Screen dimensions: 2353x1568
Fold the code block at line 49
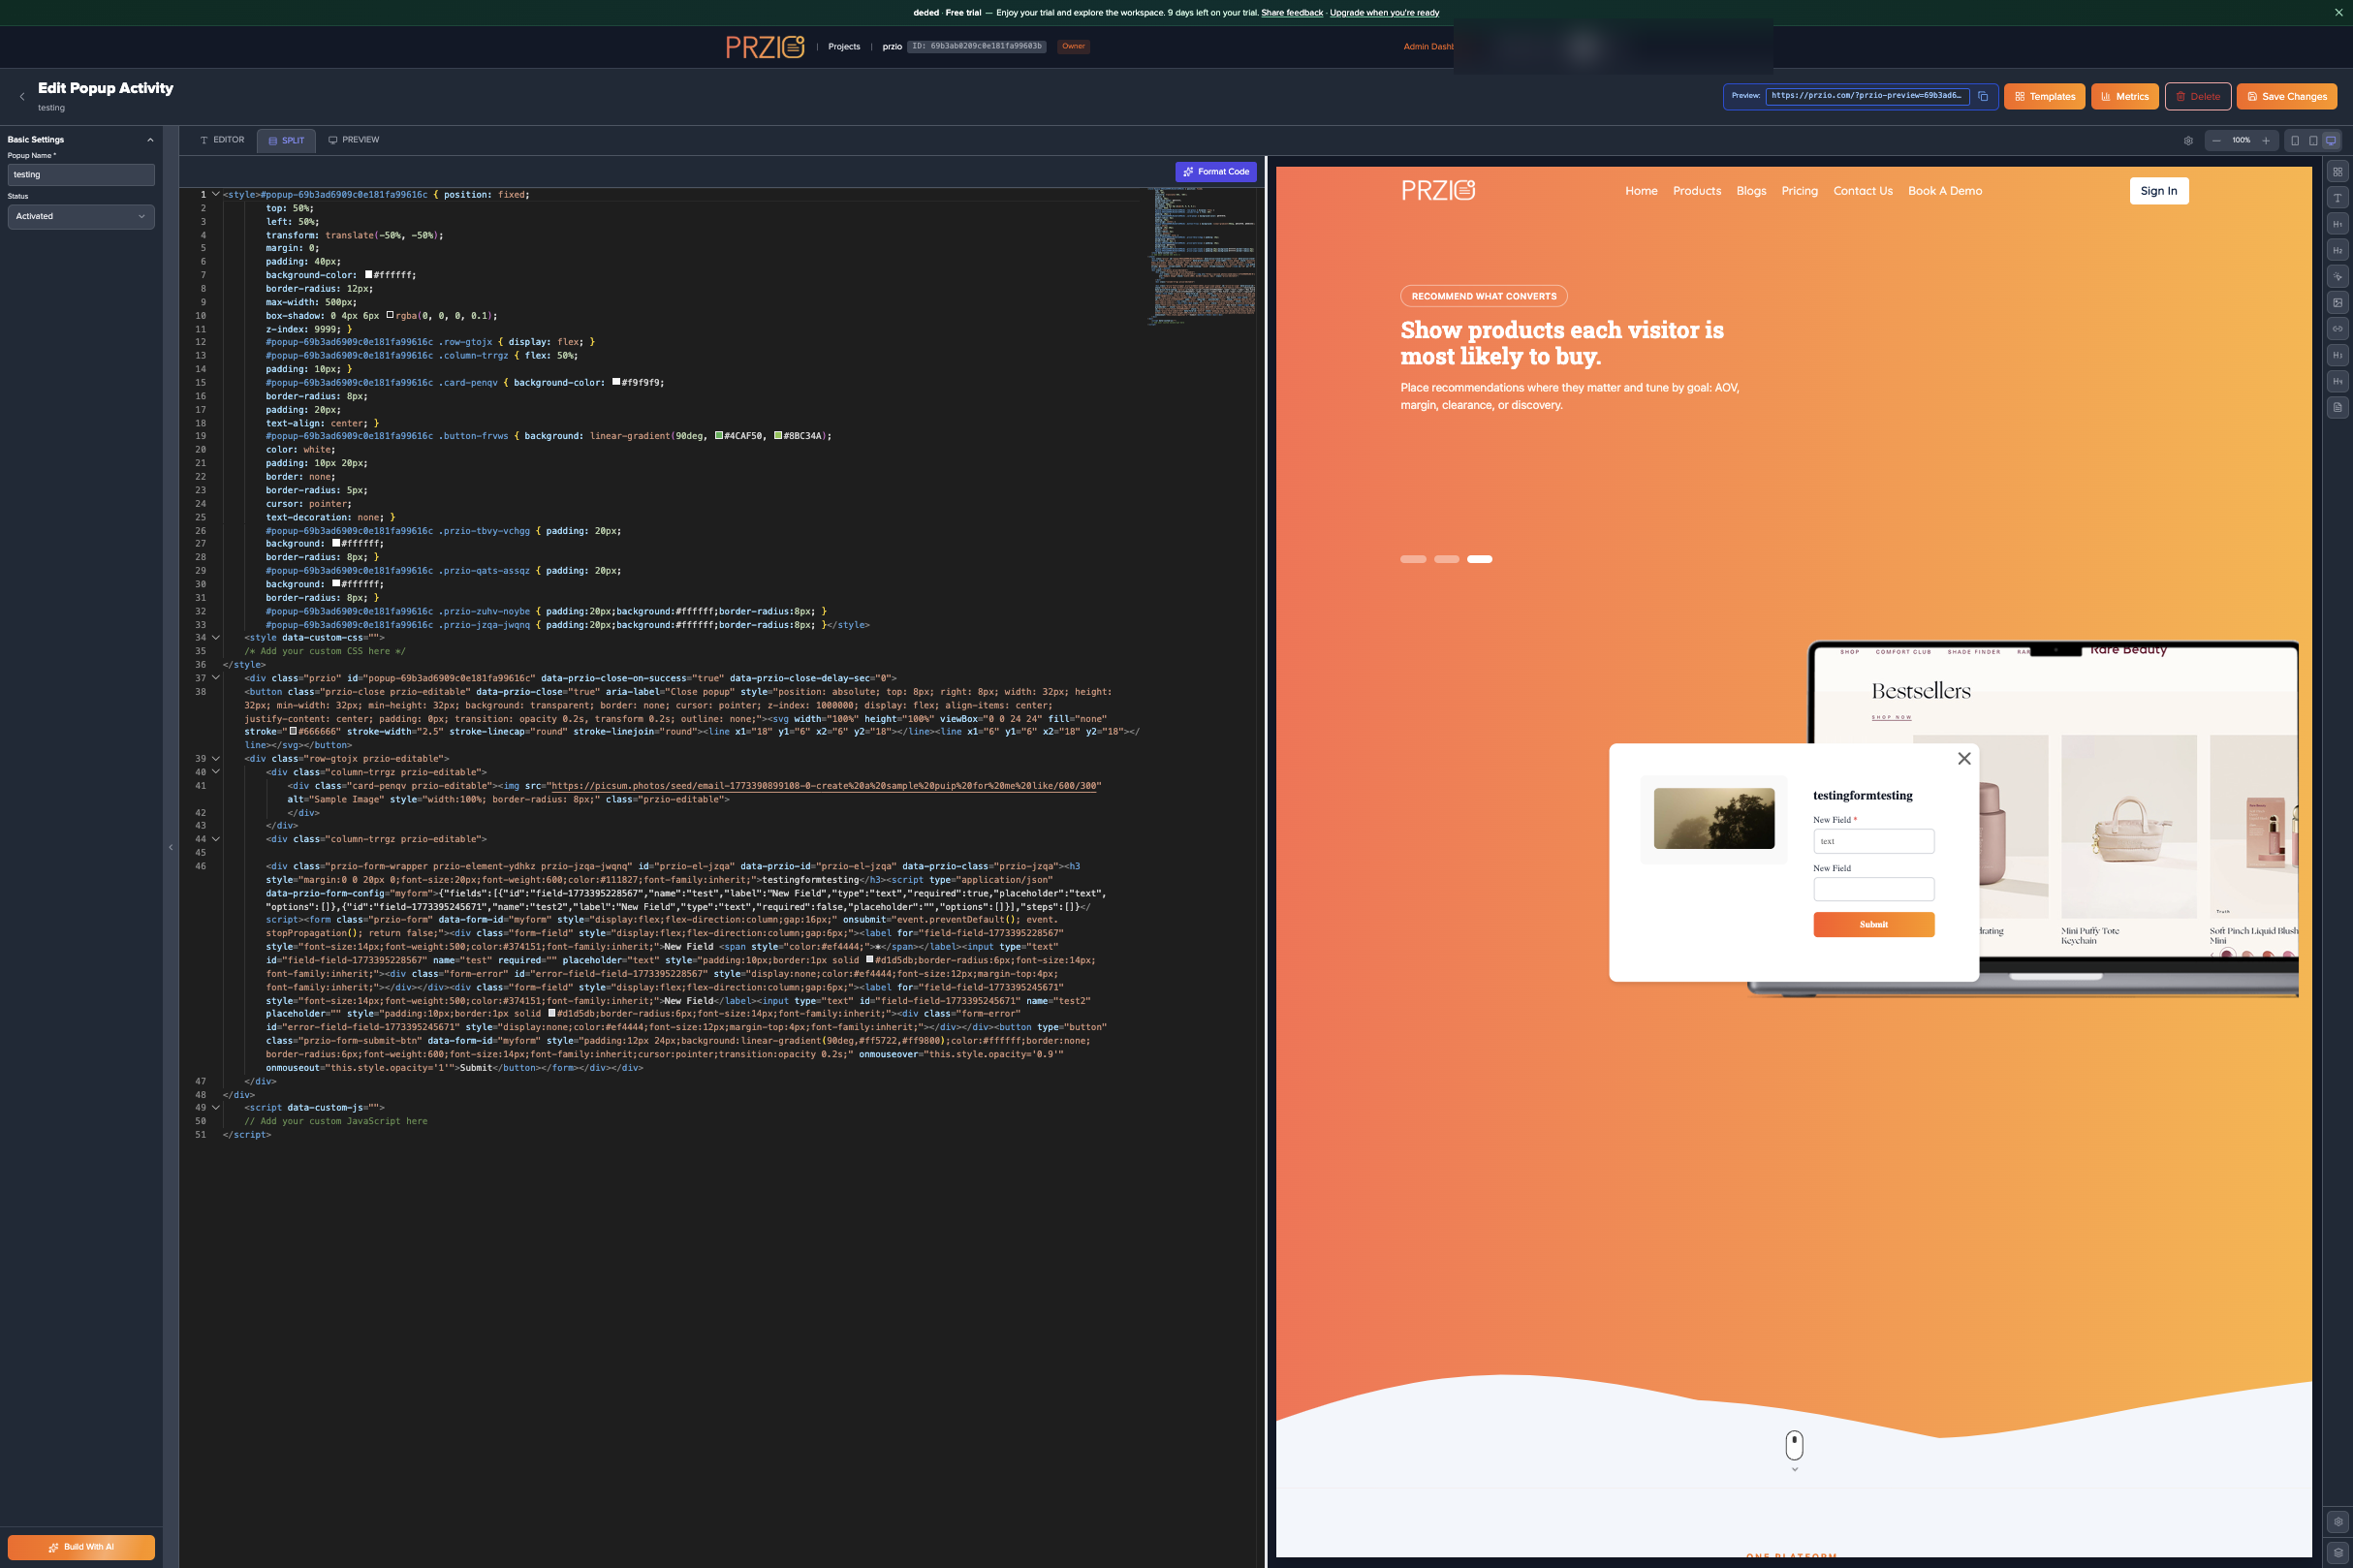point(215,1107)
